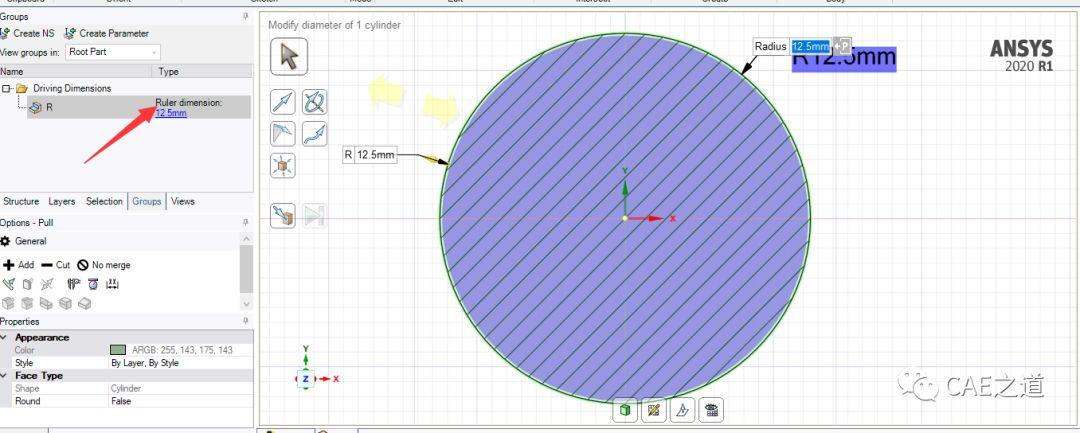Screen dimensions: 1080x433
Task: Activate the Sweep tool guide (curved arrow)
Action: coord(314,134)
